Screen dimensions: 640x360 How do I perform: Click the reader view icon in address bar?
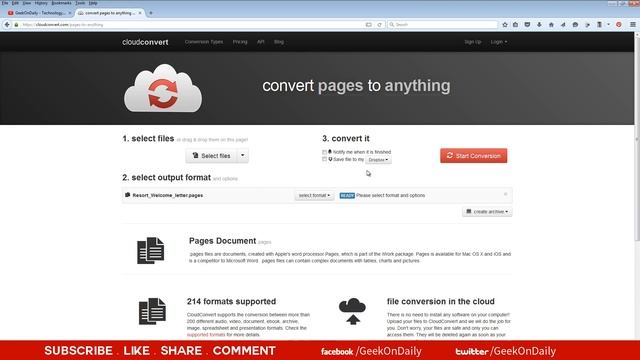click(x=369, y=24)
